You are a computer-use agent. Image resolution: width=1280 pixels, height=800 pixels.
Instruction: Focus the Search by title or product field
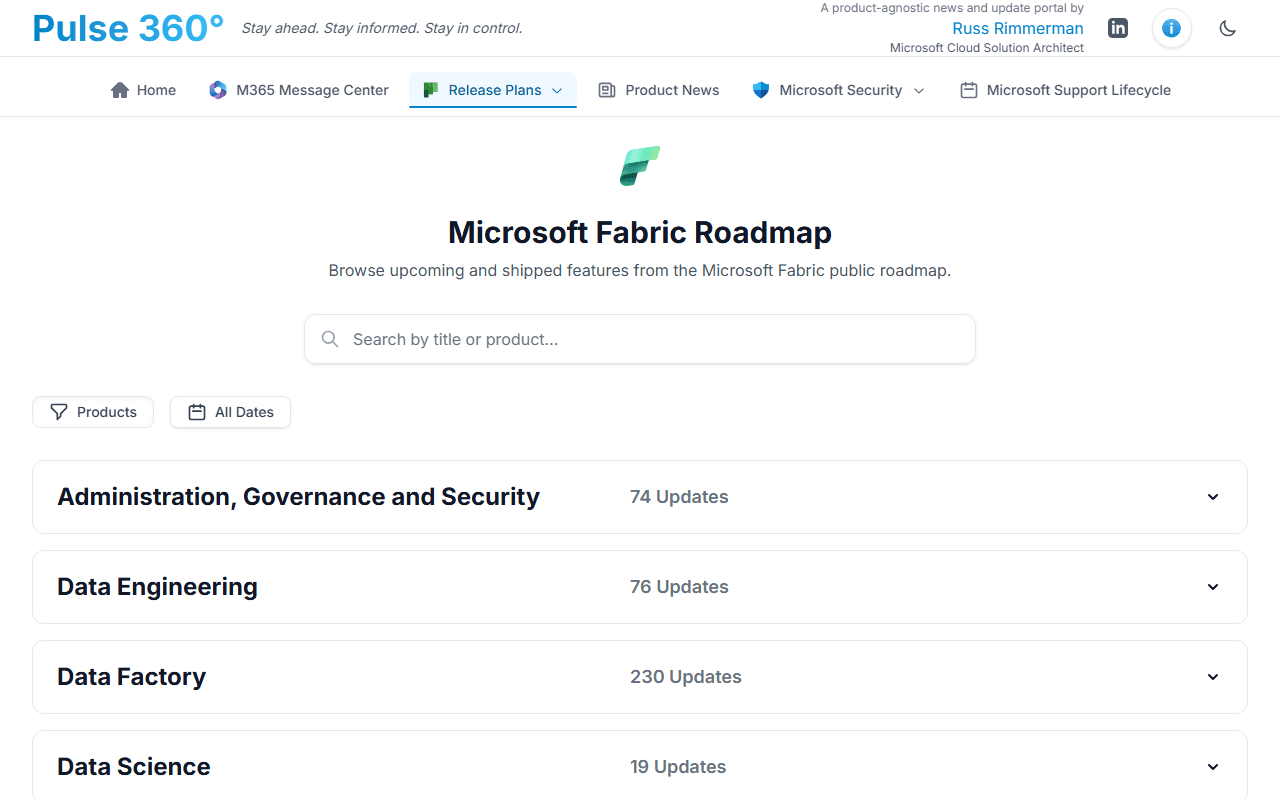click(640, 339)
